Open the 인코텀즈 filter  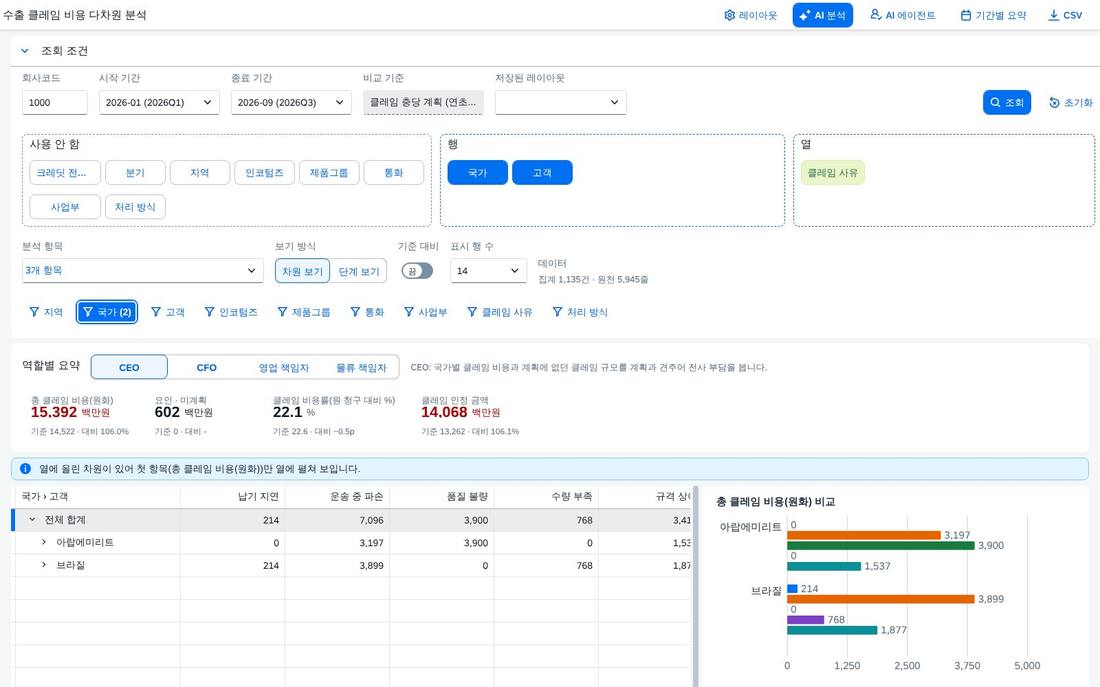(x=231, y=312)
